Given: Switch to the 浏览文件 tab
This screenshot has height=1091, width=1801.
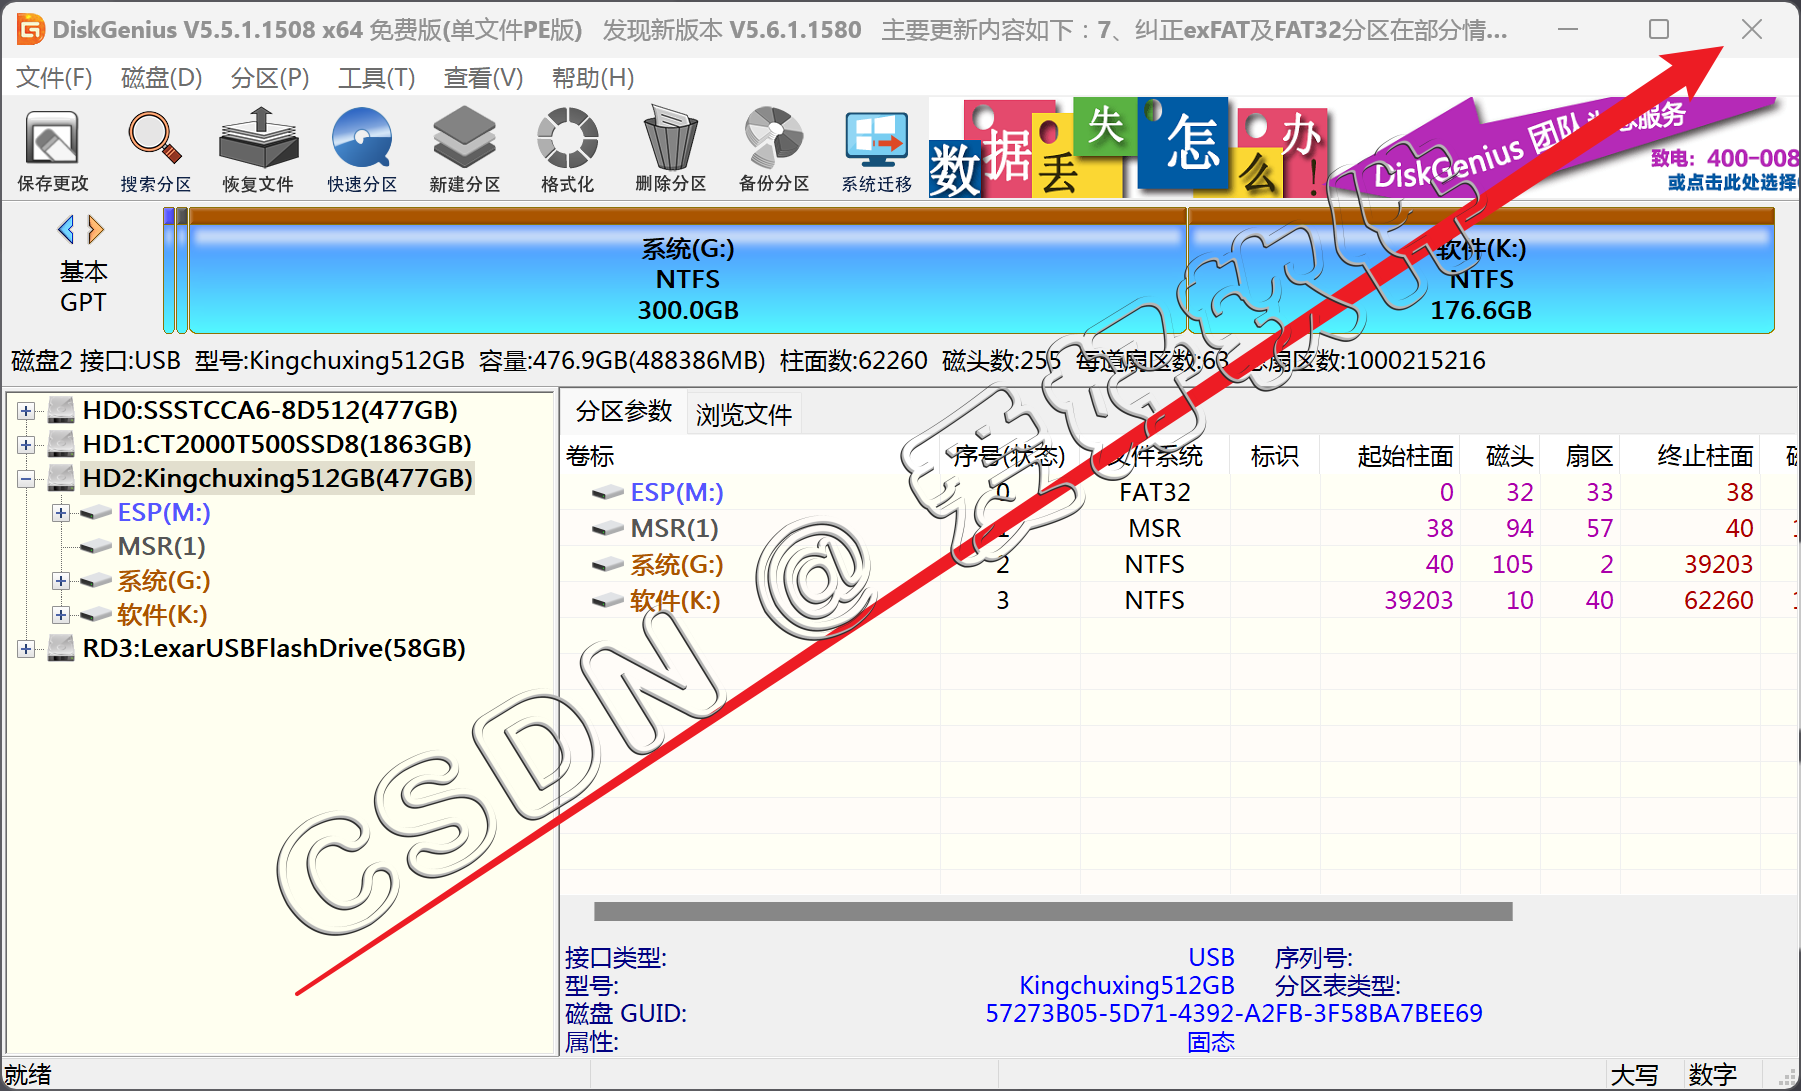Looking at the screenshot, I should 744,414.
